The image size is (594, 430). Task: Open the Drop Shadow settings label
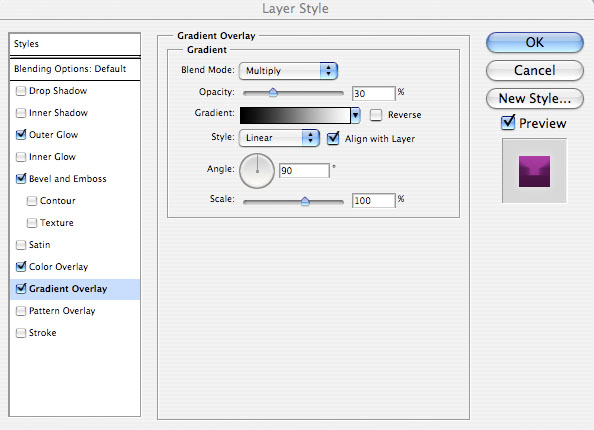tap(58, 91)
